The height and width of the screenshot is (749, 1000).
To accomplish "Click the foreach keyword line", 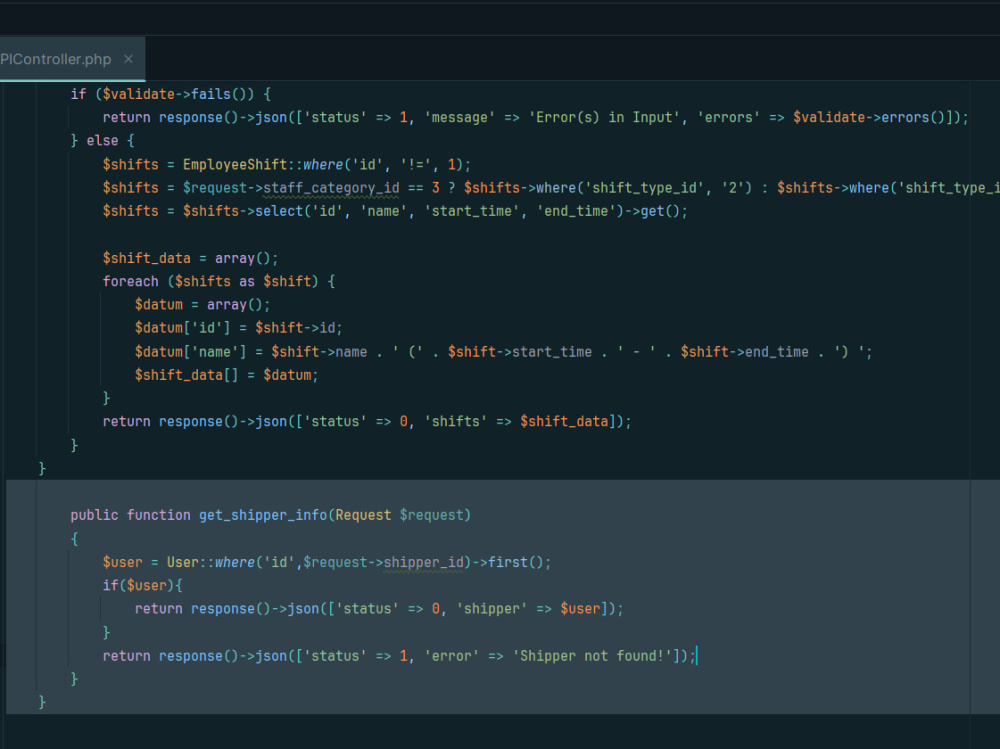I will click(219, 281).
